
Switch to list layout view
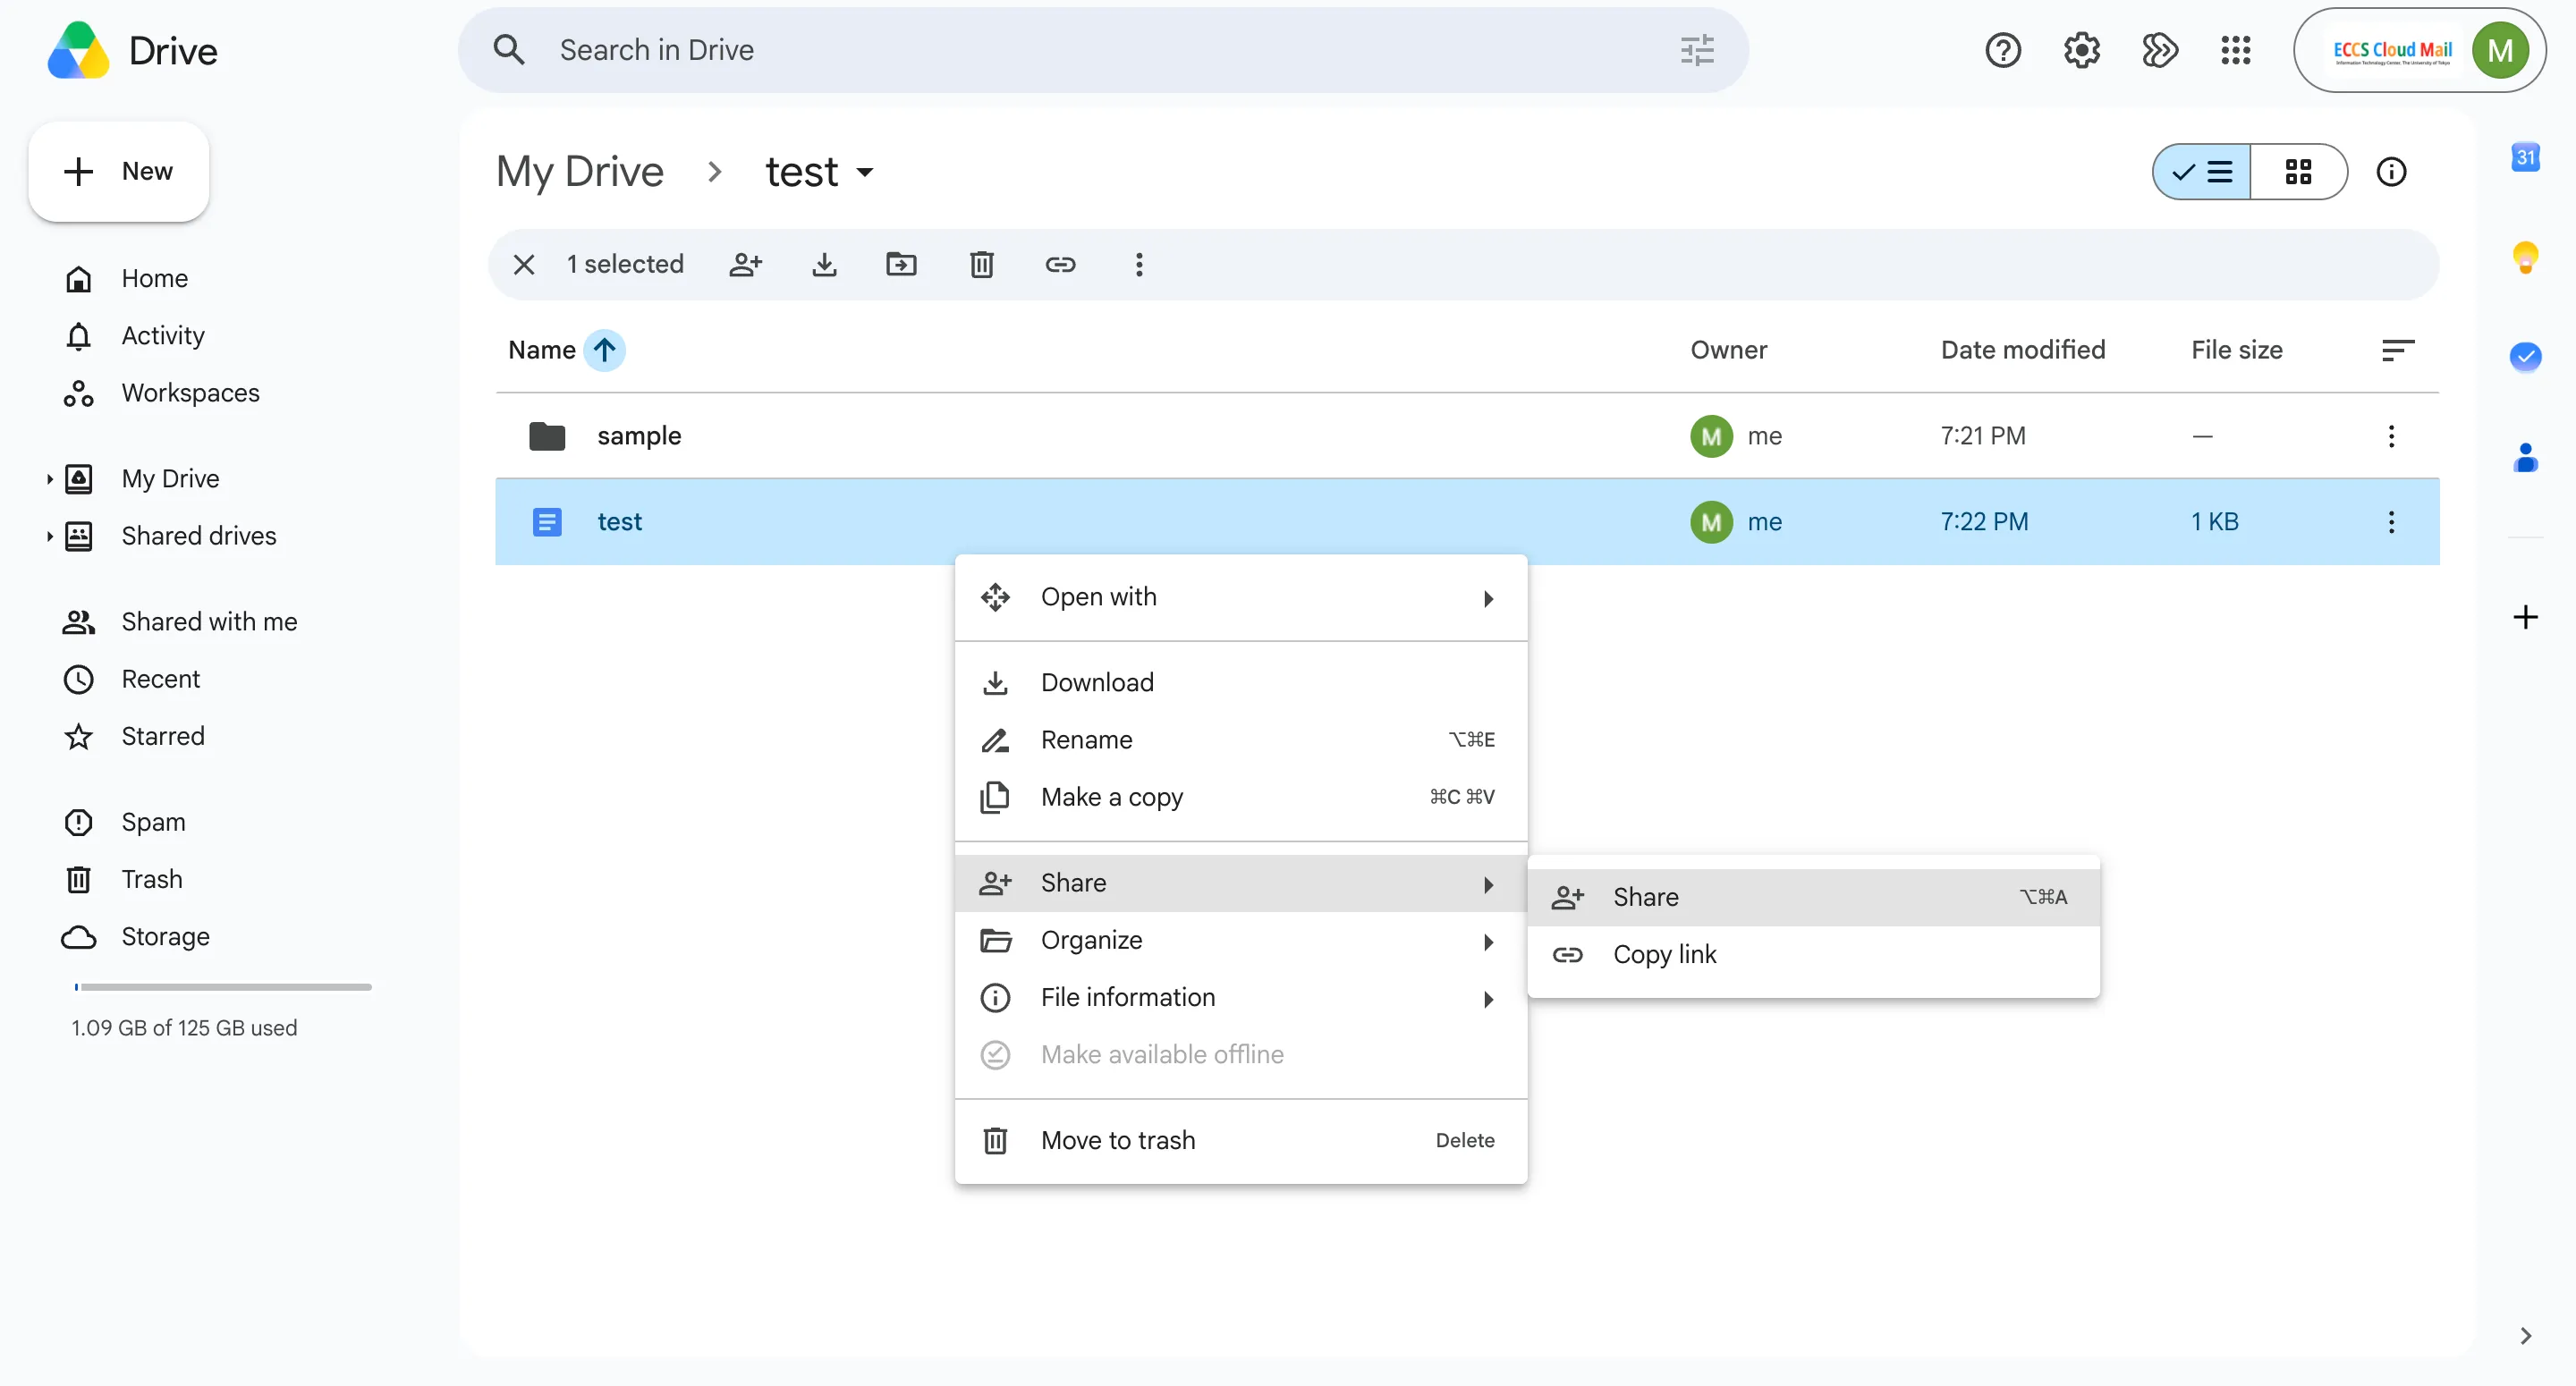click(2202, 172)
